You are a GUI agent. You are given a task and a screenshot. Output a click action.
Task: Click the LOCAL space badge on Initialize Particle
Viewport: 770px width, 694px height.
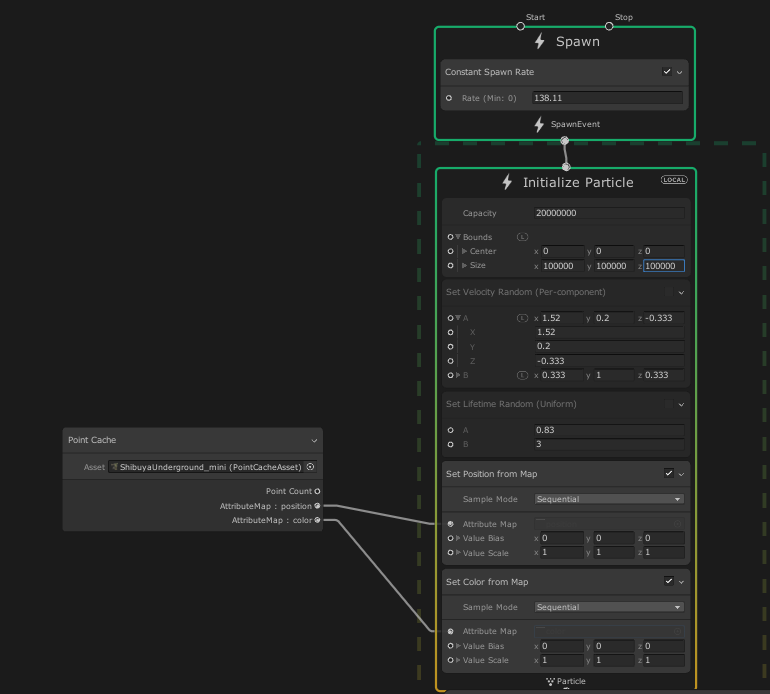pyautogui.click(x=674, y=180)
